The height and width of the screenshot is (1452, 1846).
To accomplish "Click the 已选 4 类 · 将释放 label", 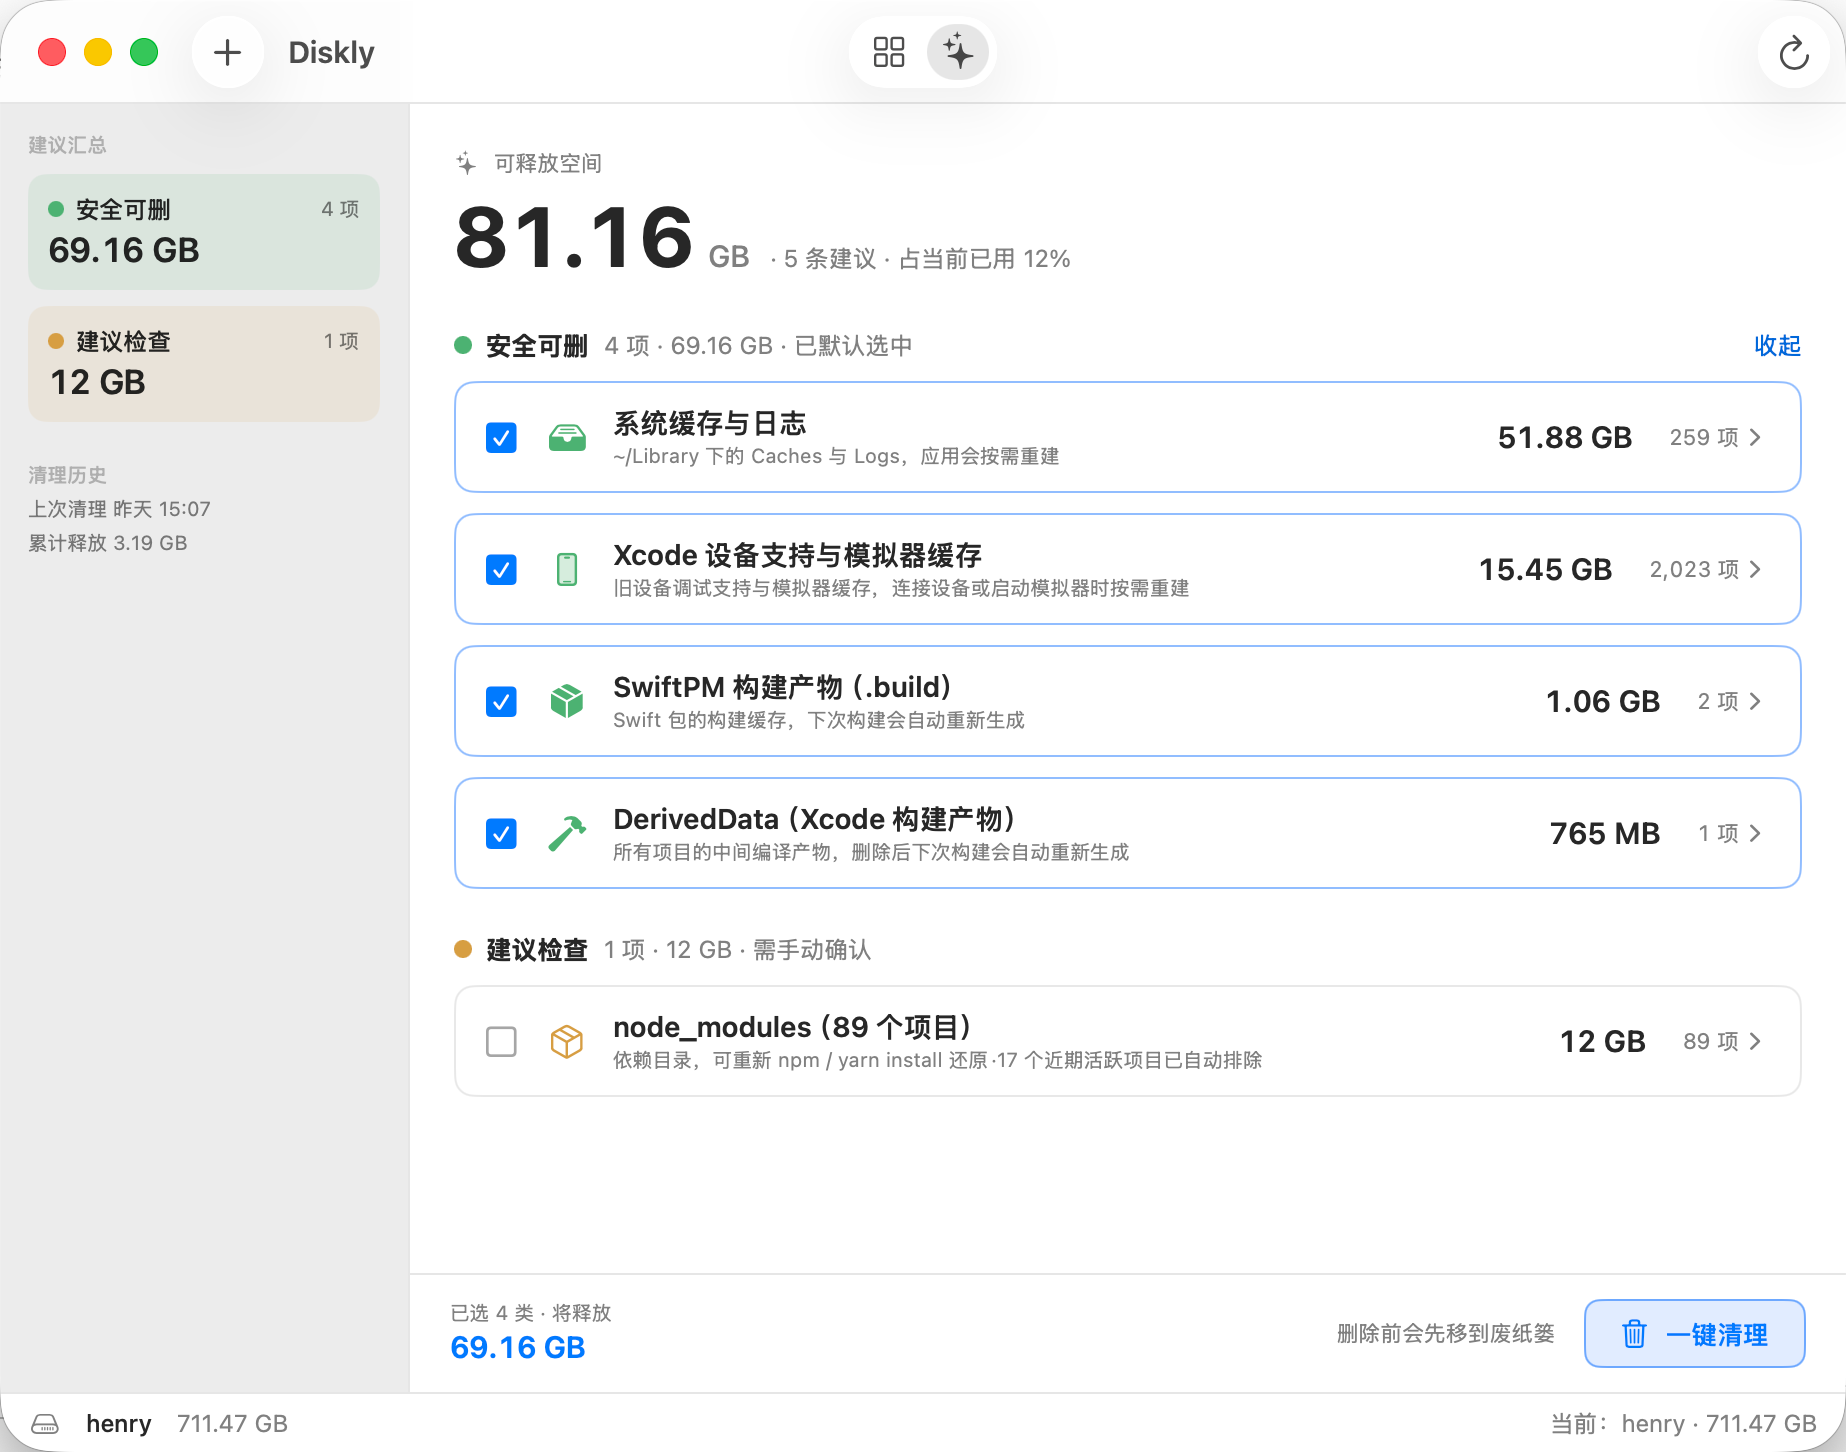I will pos(531,1313).
